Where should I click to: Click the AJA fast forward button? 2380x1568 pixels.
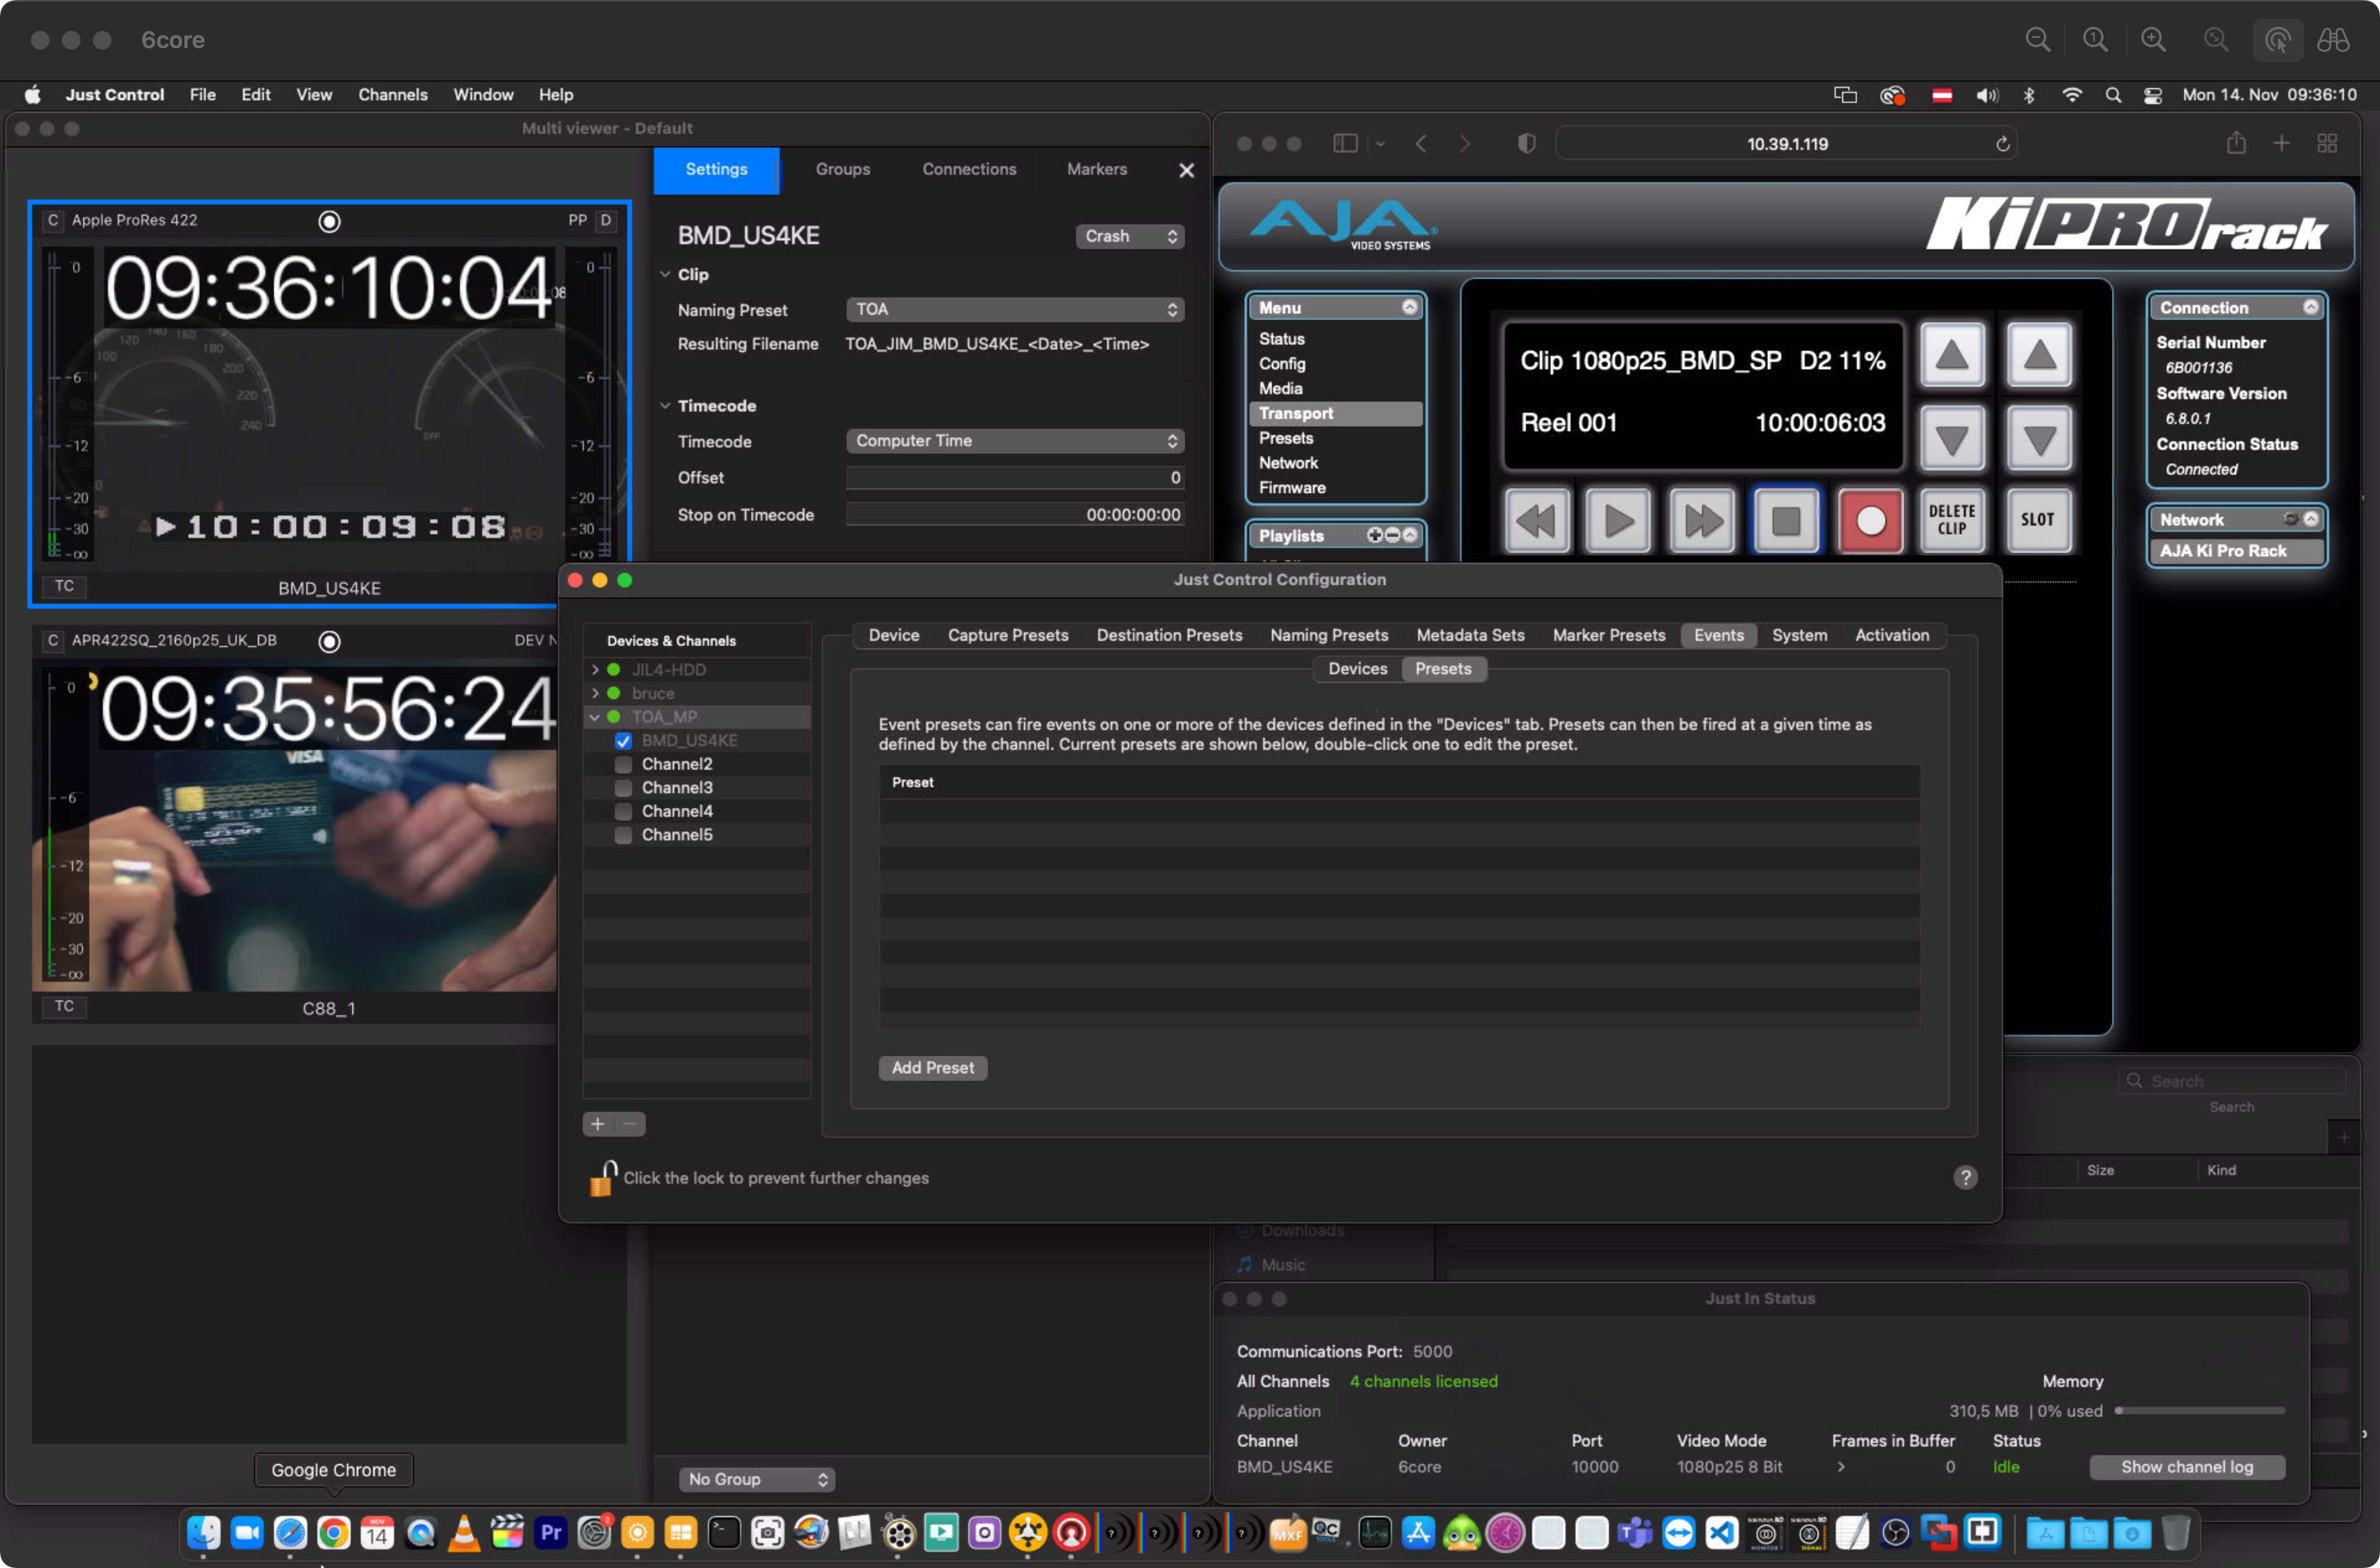1702,520
